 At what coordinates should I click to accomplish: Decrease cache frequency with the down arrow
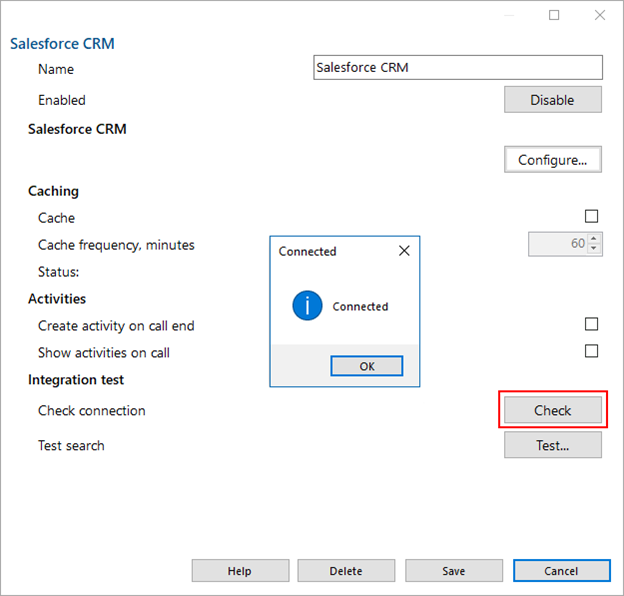click(594, 248)
